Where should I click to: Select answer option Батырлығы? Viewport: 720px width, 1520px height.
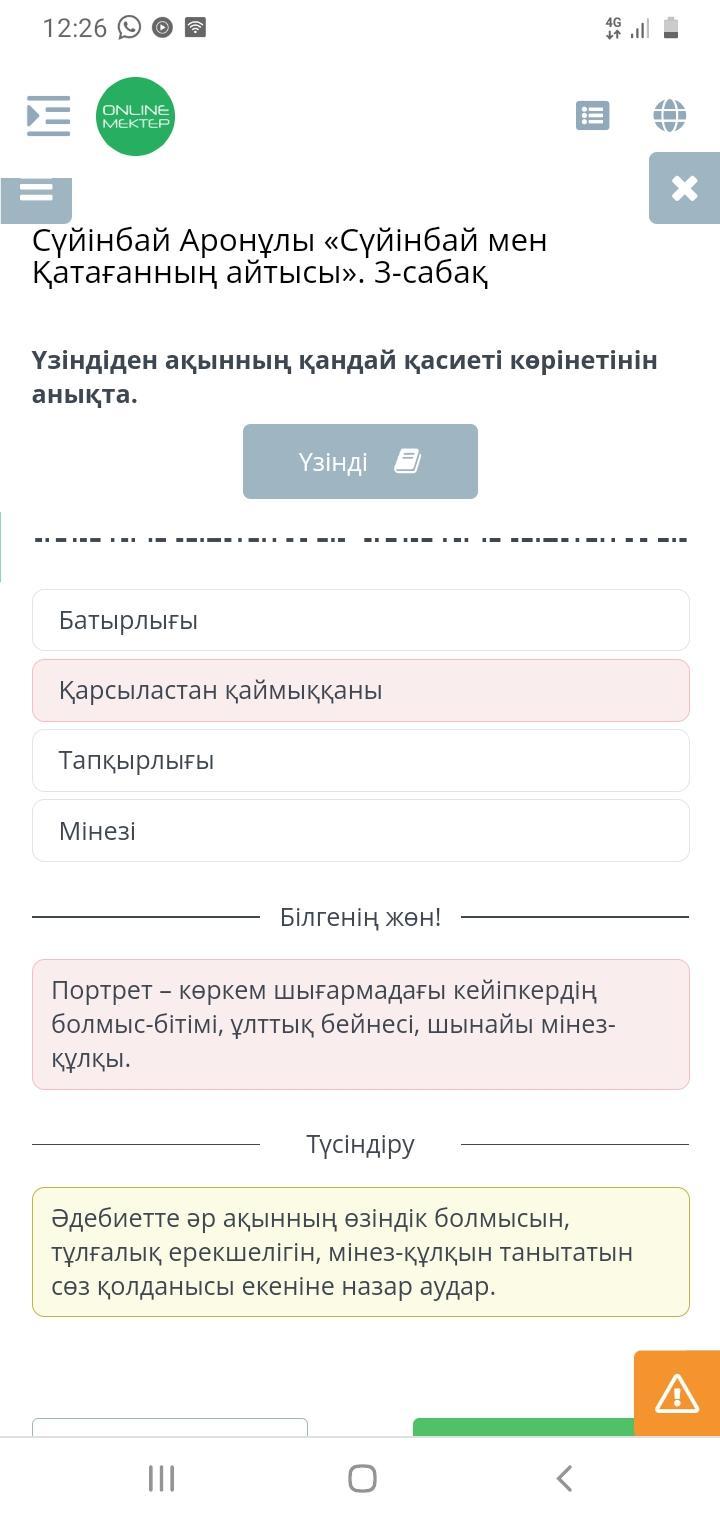[360, 620]
